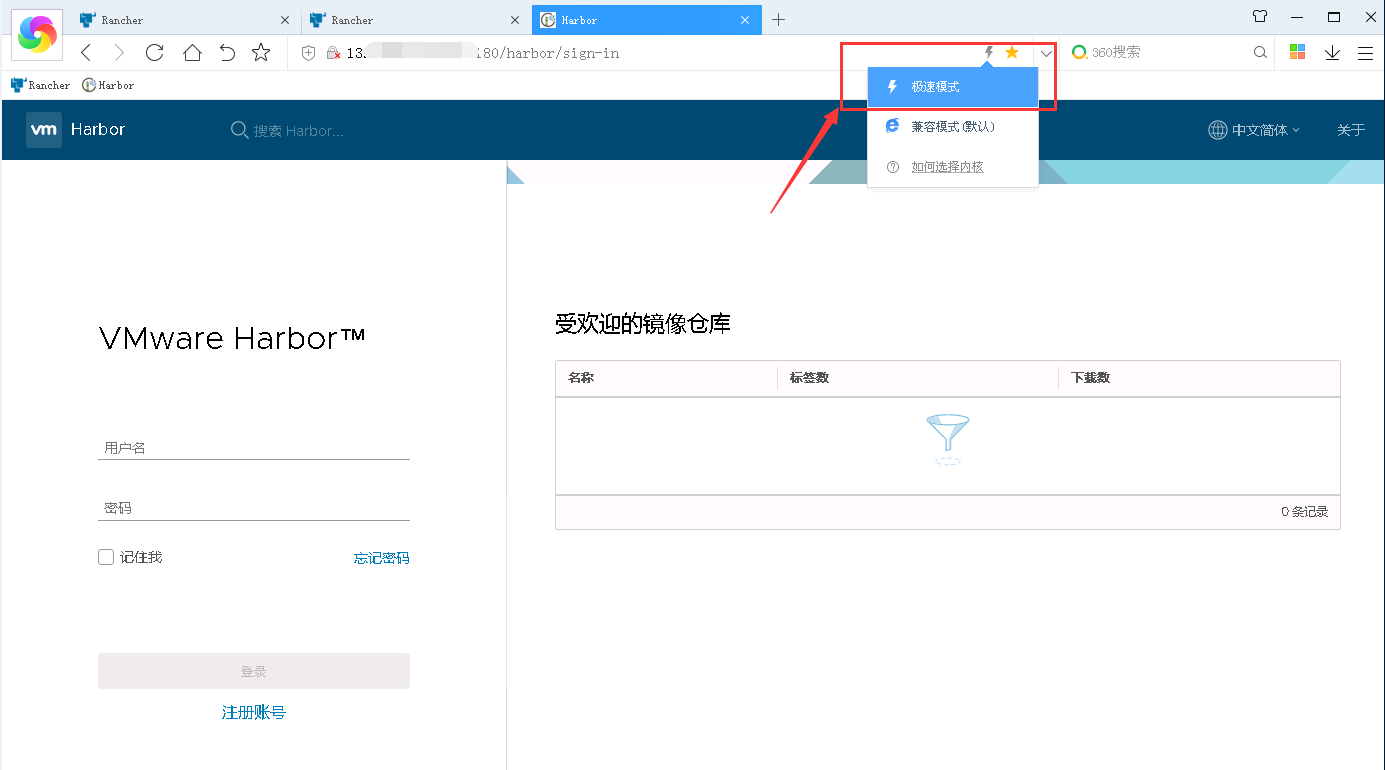Select the Harbor browser tab
The width and height of the screenshot is (1385, 770).
(647, 20)
